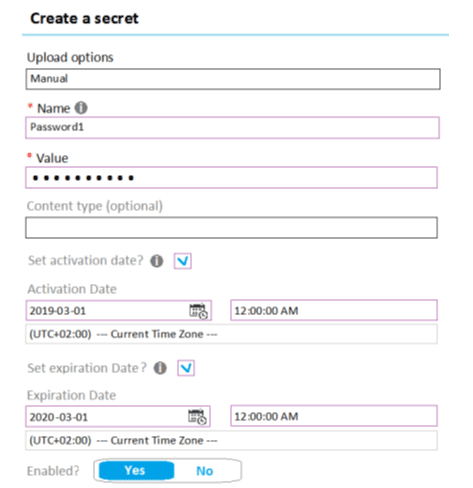Viewport: 473px width, 488px height.
Task: Click the Activation Date 2019-03-01 field
Action: point(118,310)
